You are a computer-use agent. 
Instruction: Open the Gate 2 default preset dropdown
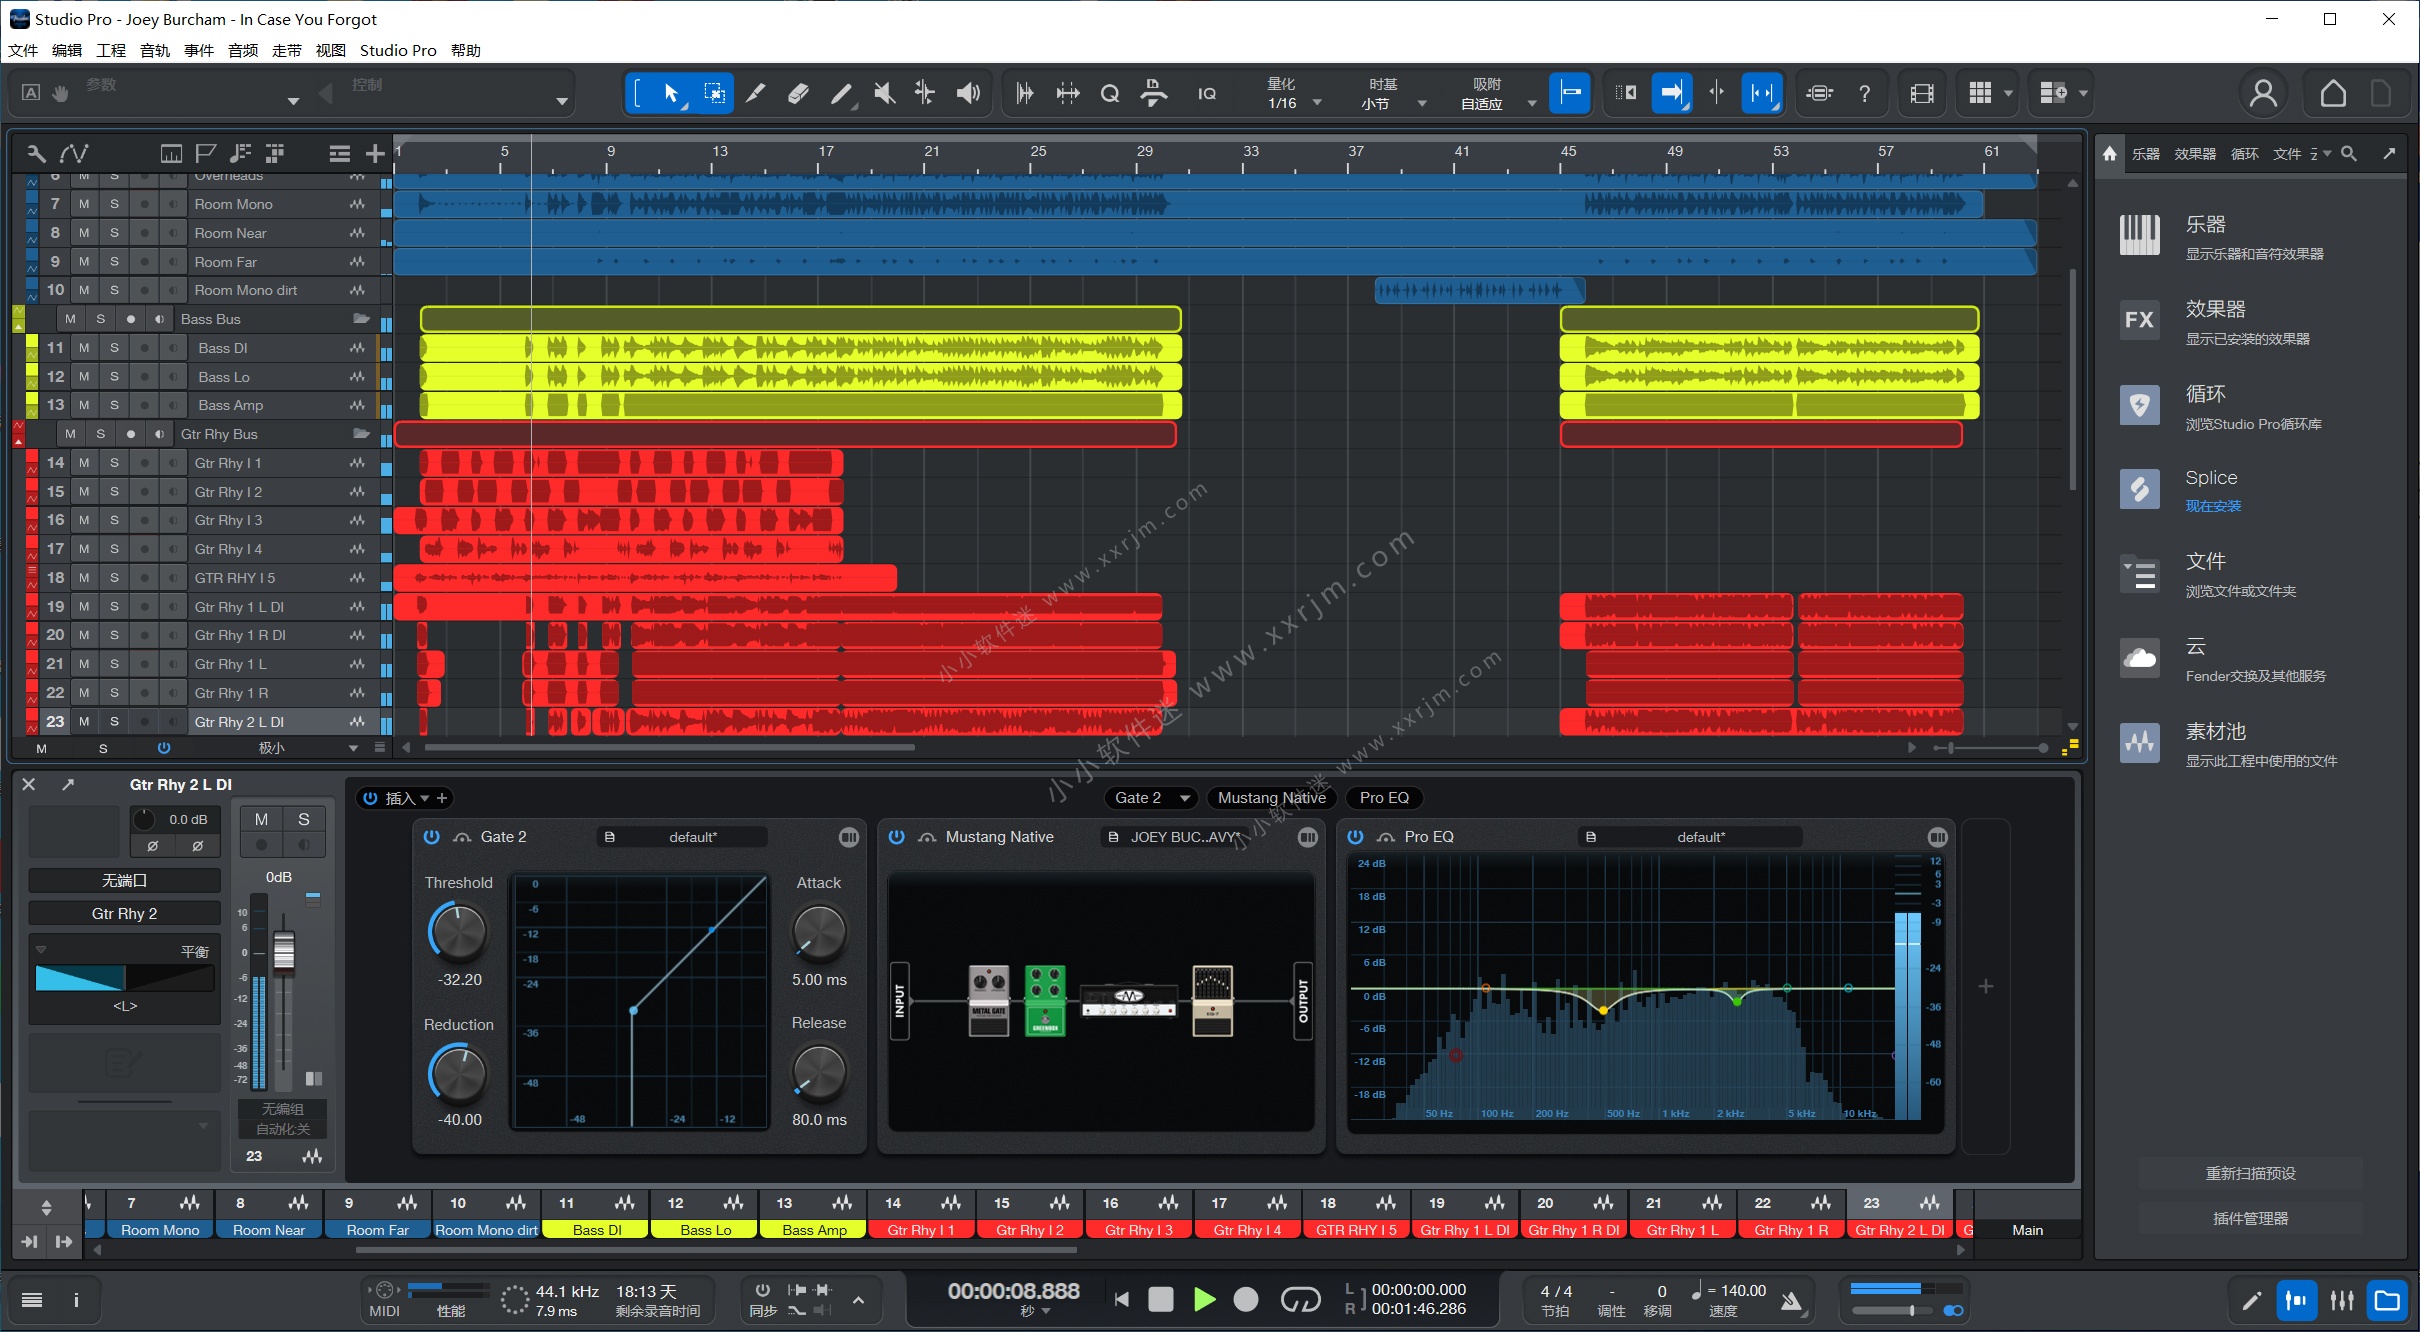pyautogui.click(x=690, y=837)
